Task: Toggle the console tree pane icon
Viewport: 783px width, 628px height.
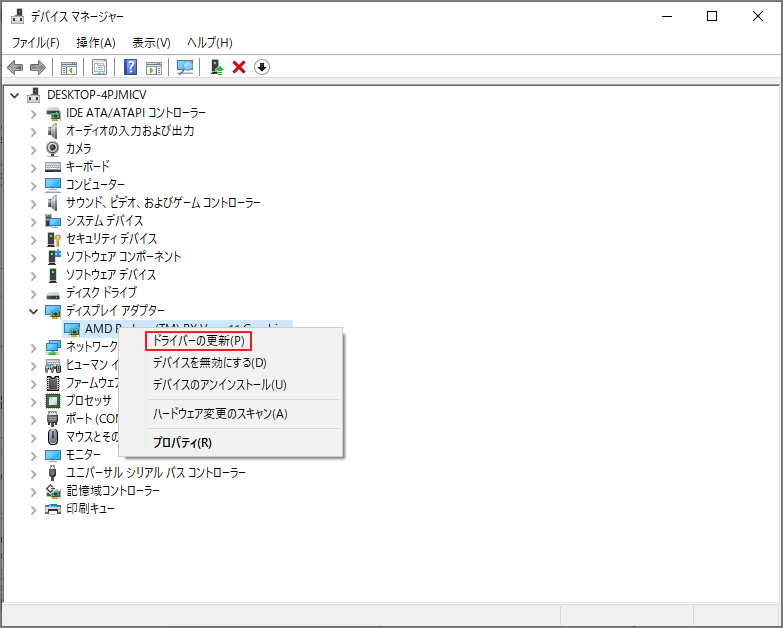Action: coord(68,67)
